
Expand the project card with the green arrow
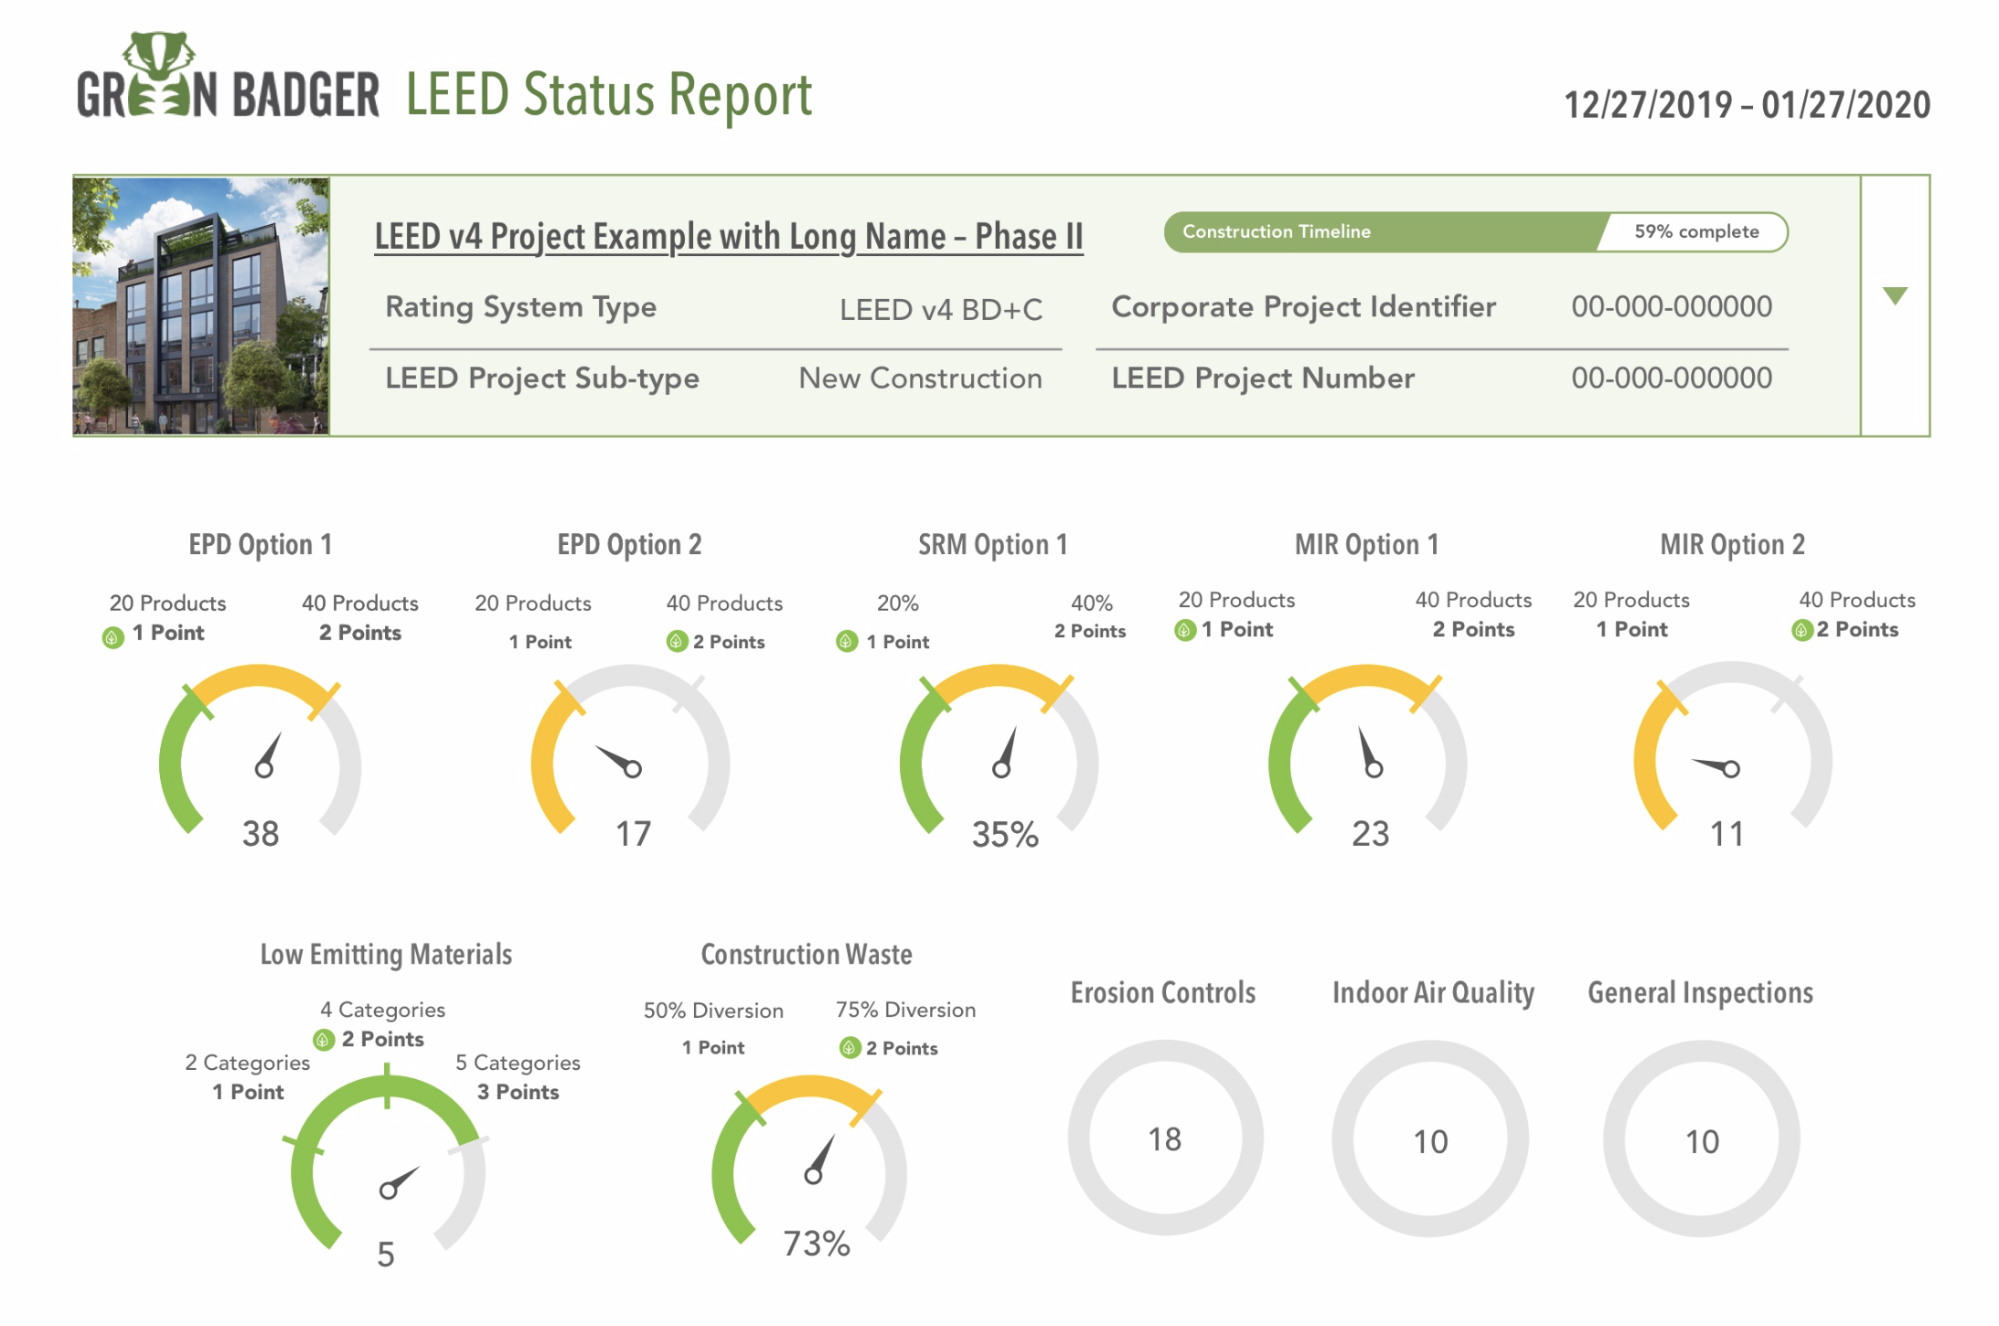[x=1895, y=296]
